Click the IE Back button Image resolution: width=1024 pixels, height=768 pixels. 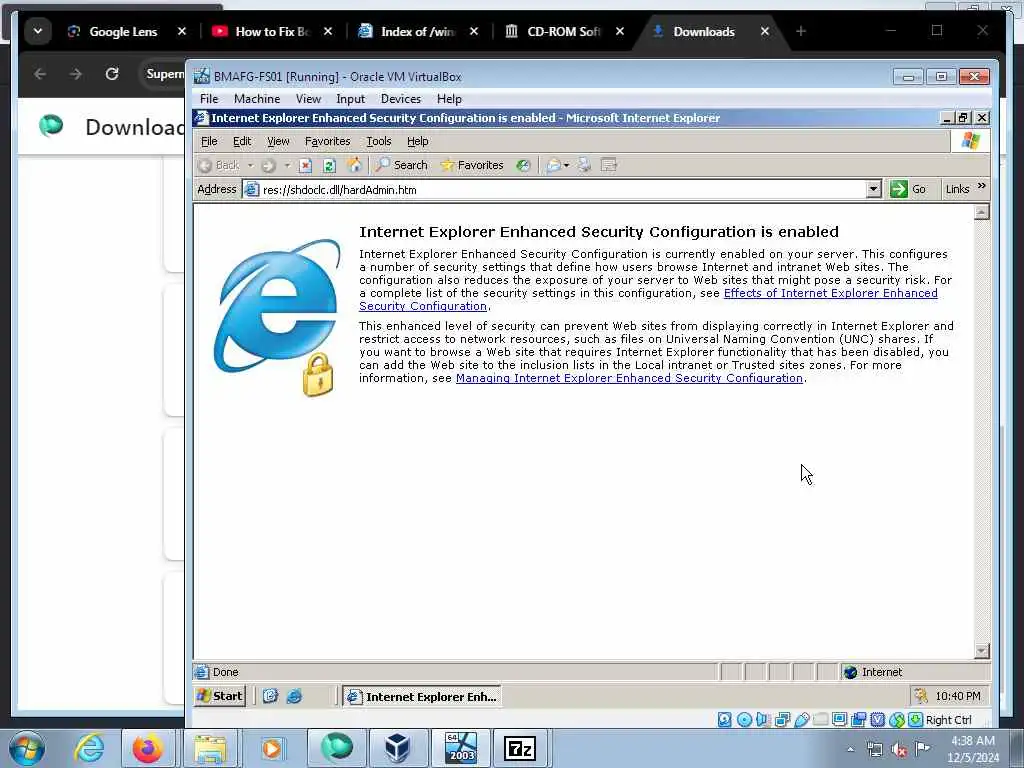pyautogui.click(x=219, y=165)
